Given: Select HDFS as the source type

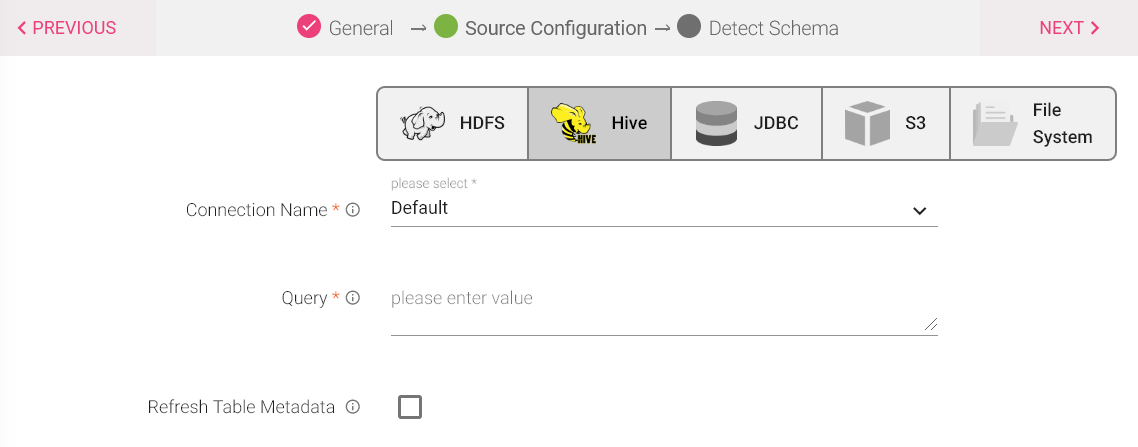Looking at the screenshot, I should click(x=453, y=123).
